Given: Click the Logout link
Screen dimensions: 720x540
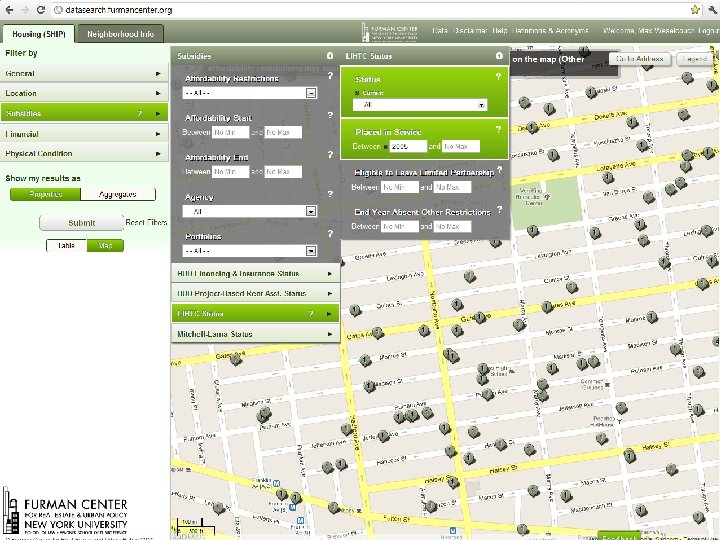Looking at the screenshot, I should pyautogui.click(x=708, y=31).
